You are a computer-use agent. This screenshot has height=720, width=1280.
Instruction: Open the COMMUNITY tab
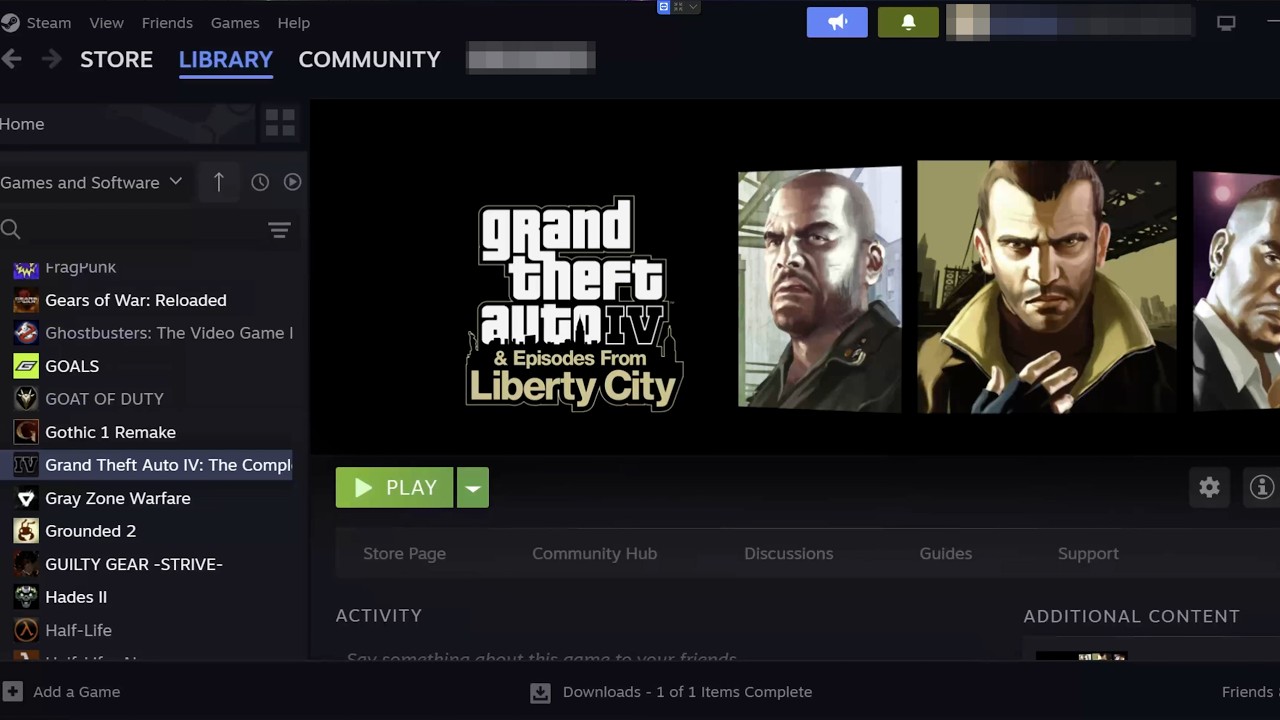[x=369, y=59]
